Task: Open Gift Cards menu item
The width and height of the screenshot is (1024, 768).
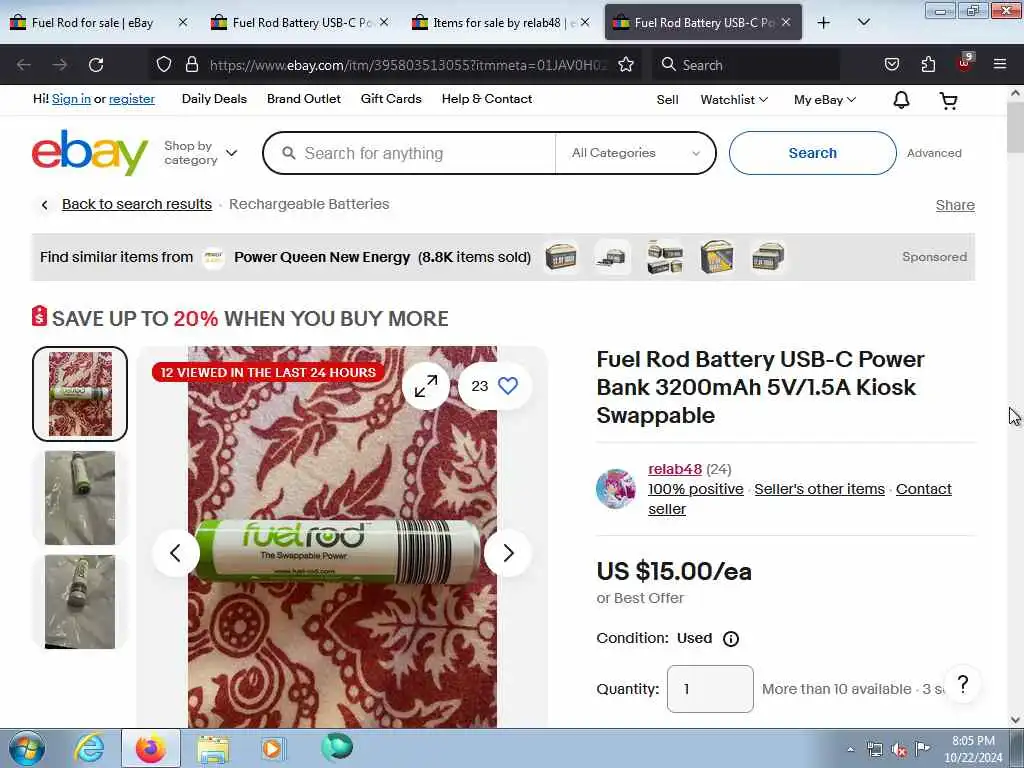Action: click(391, 99)
